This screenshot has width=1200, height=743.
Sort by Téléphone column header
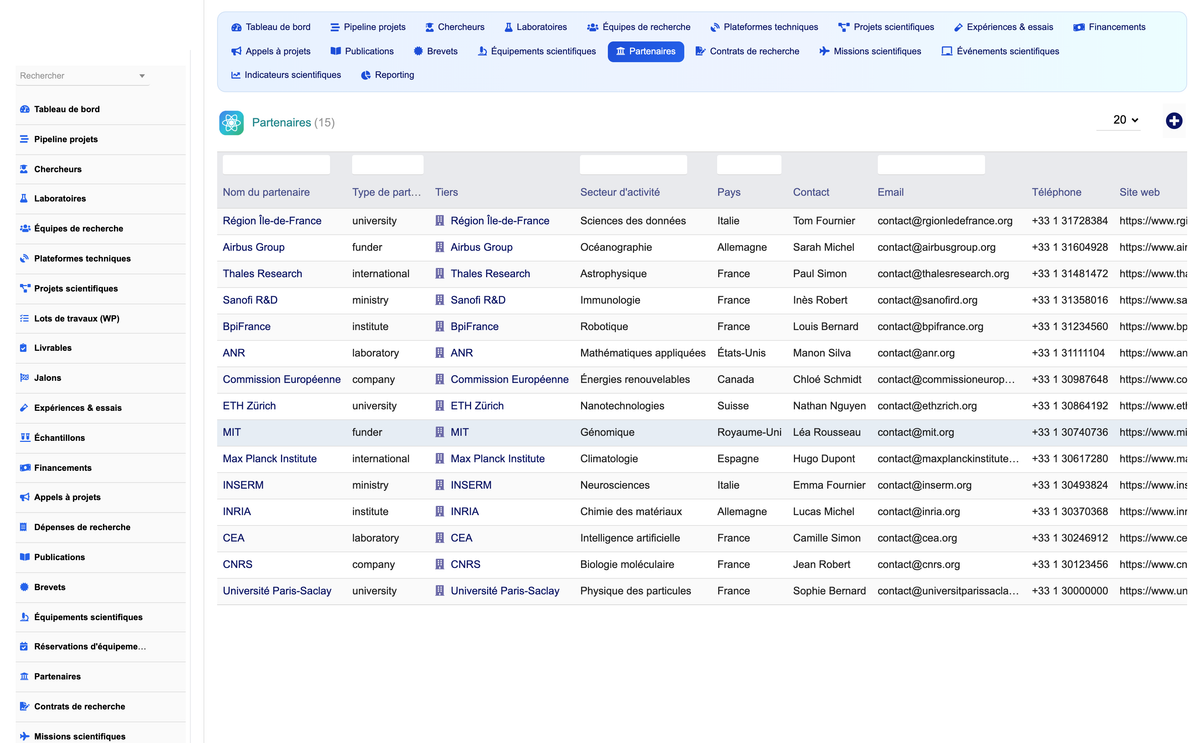pyautogui.click(x=1057, y=192)
